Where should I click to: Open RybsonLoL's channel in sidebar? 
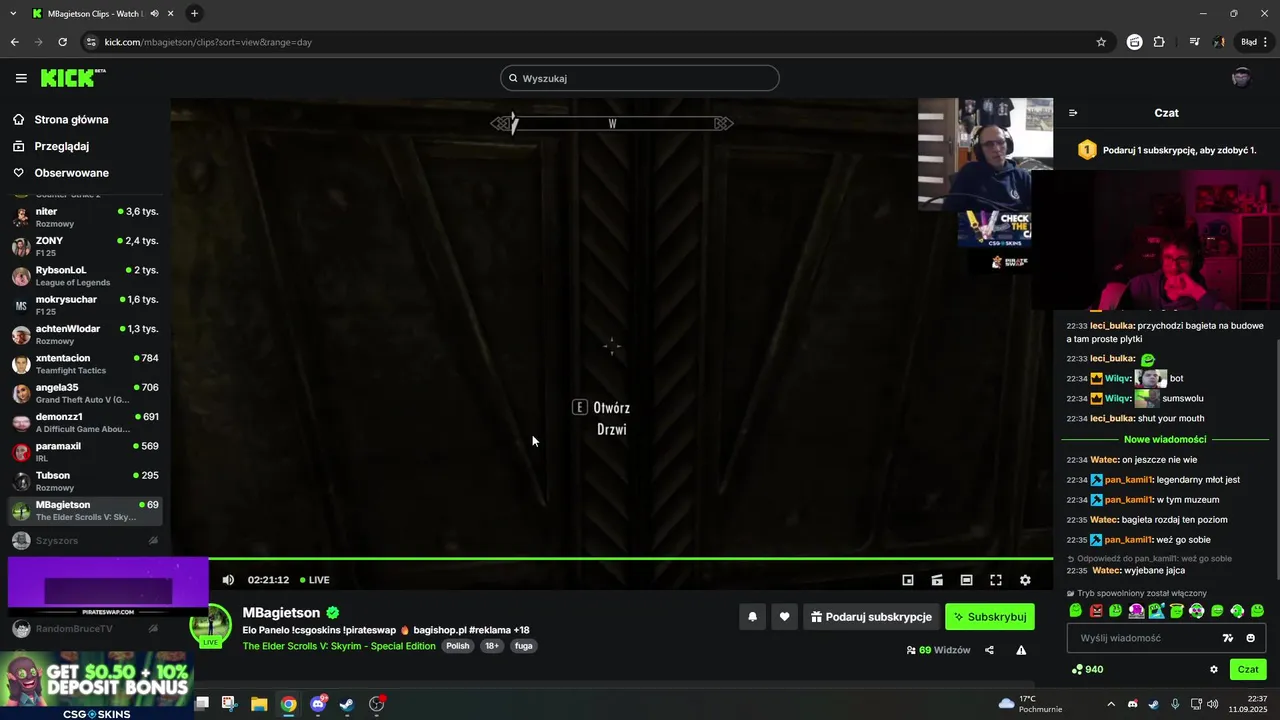click(84, 276)
